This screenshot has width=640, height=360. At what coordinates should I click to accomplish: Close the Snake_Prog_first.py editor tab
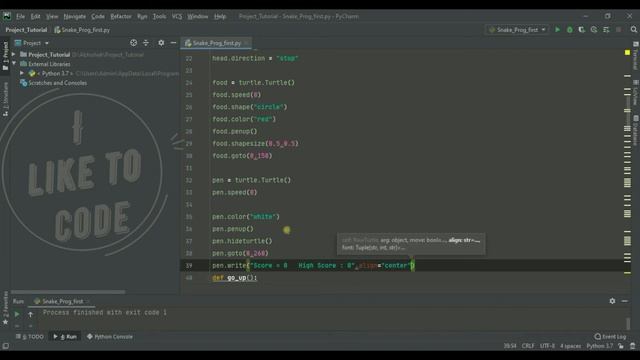click(x=246, y=43)
